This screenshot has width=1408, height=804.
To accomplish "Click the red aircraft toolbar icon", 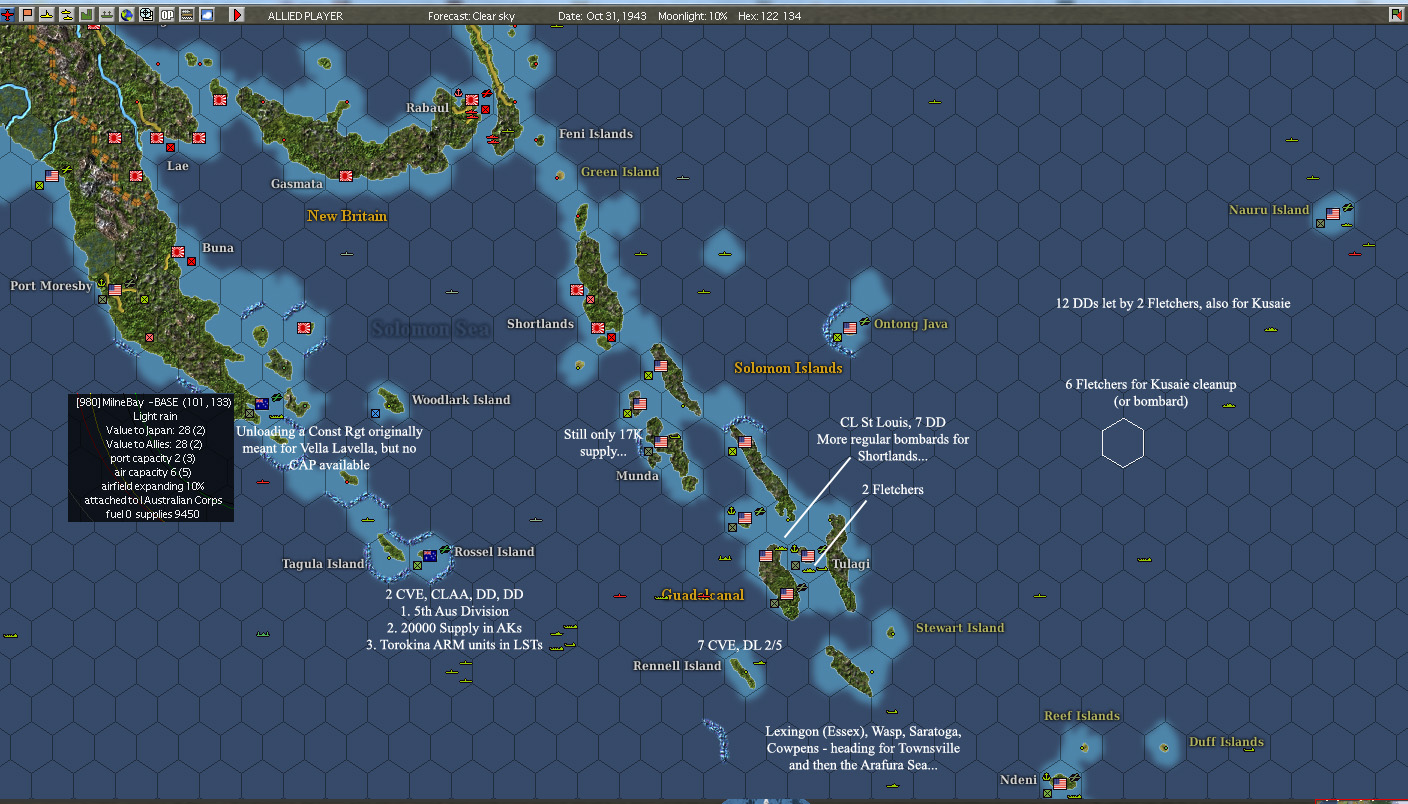I will tap(7, 15).
